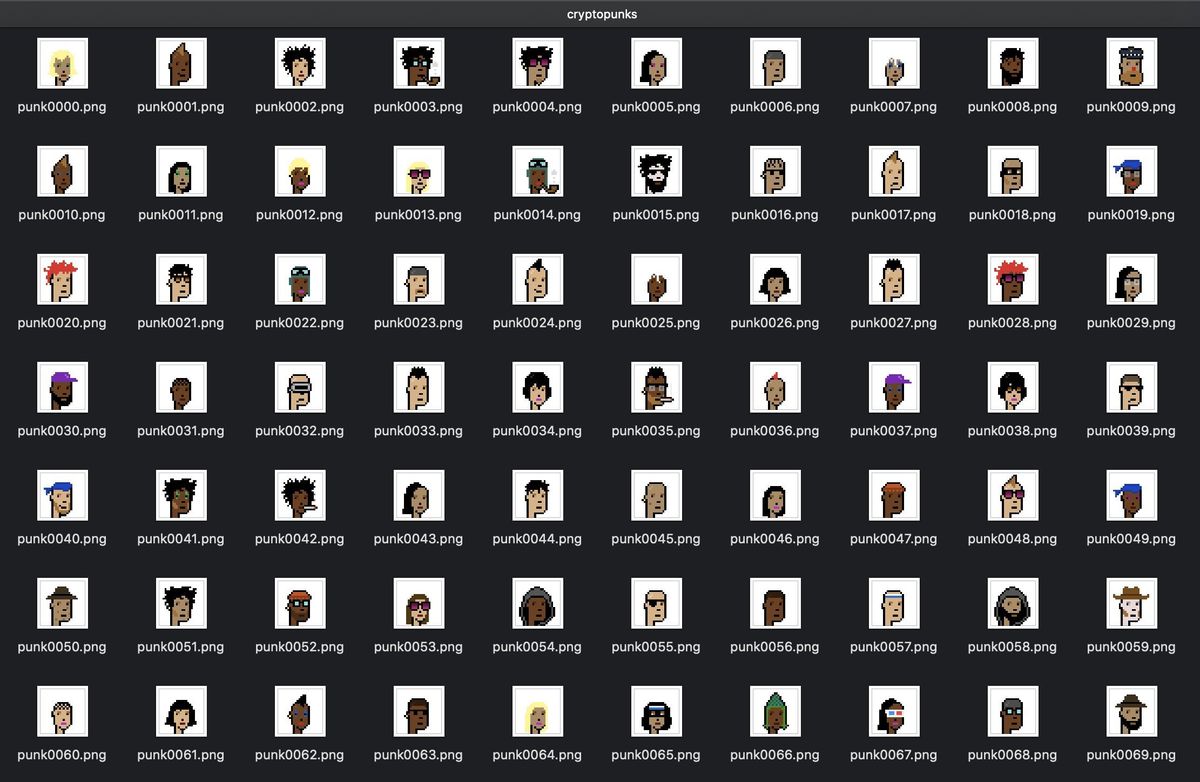Click the punk0037.png file icon
Viewport: 1200px width, 782px height.
[x=894, y=387]
